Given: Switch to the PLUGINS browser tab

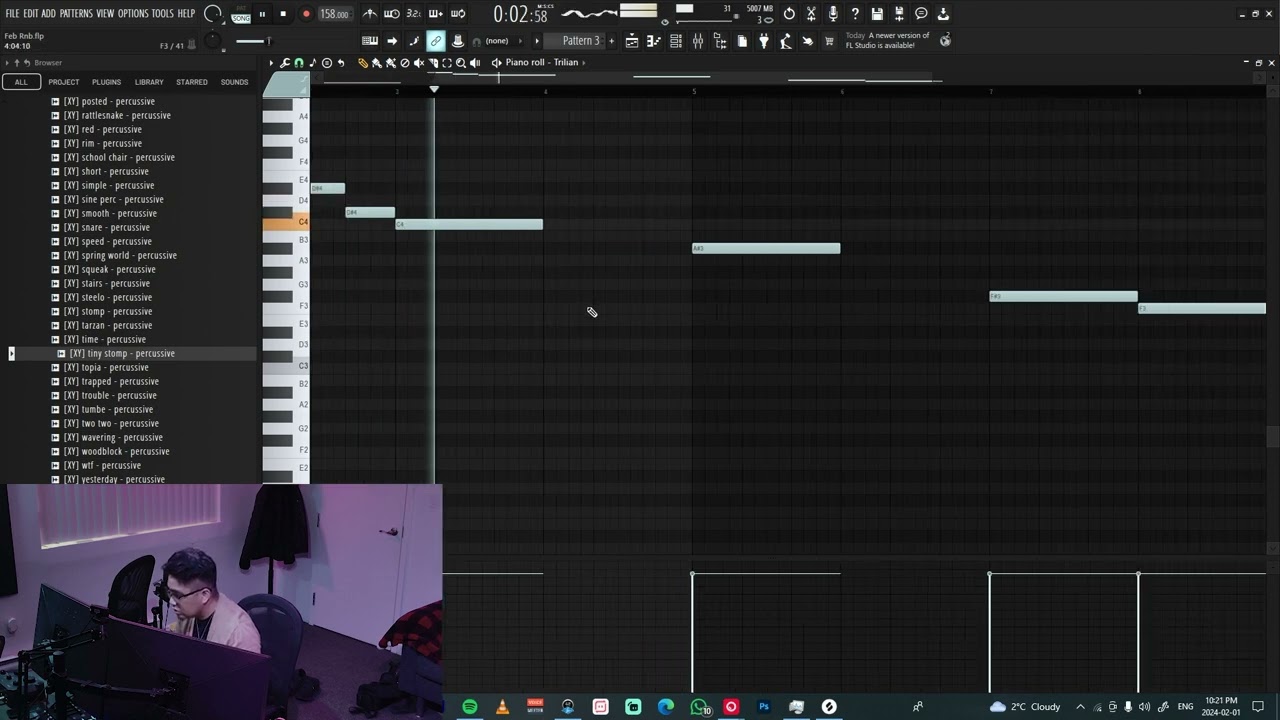Looking at the screenshot, I should coord(106,82).
